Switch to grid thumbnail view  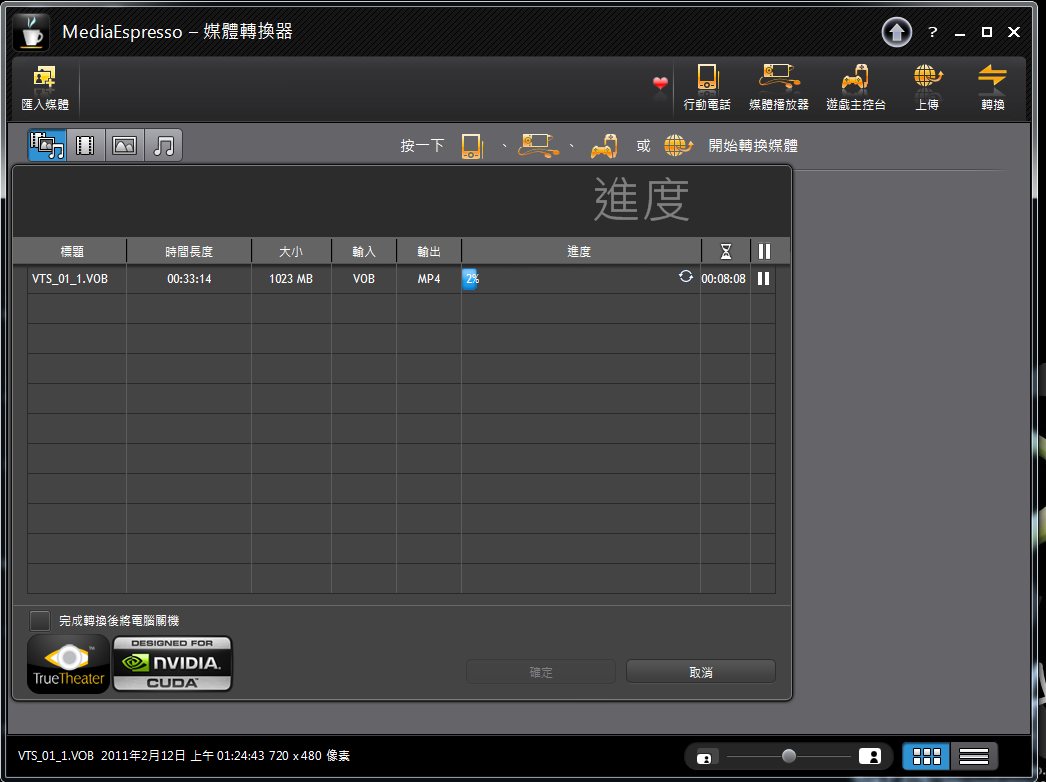click(x=927, y=756)
